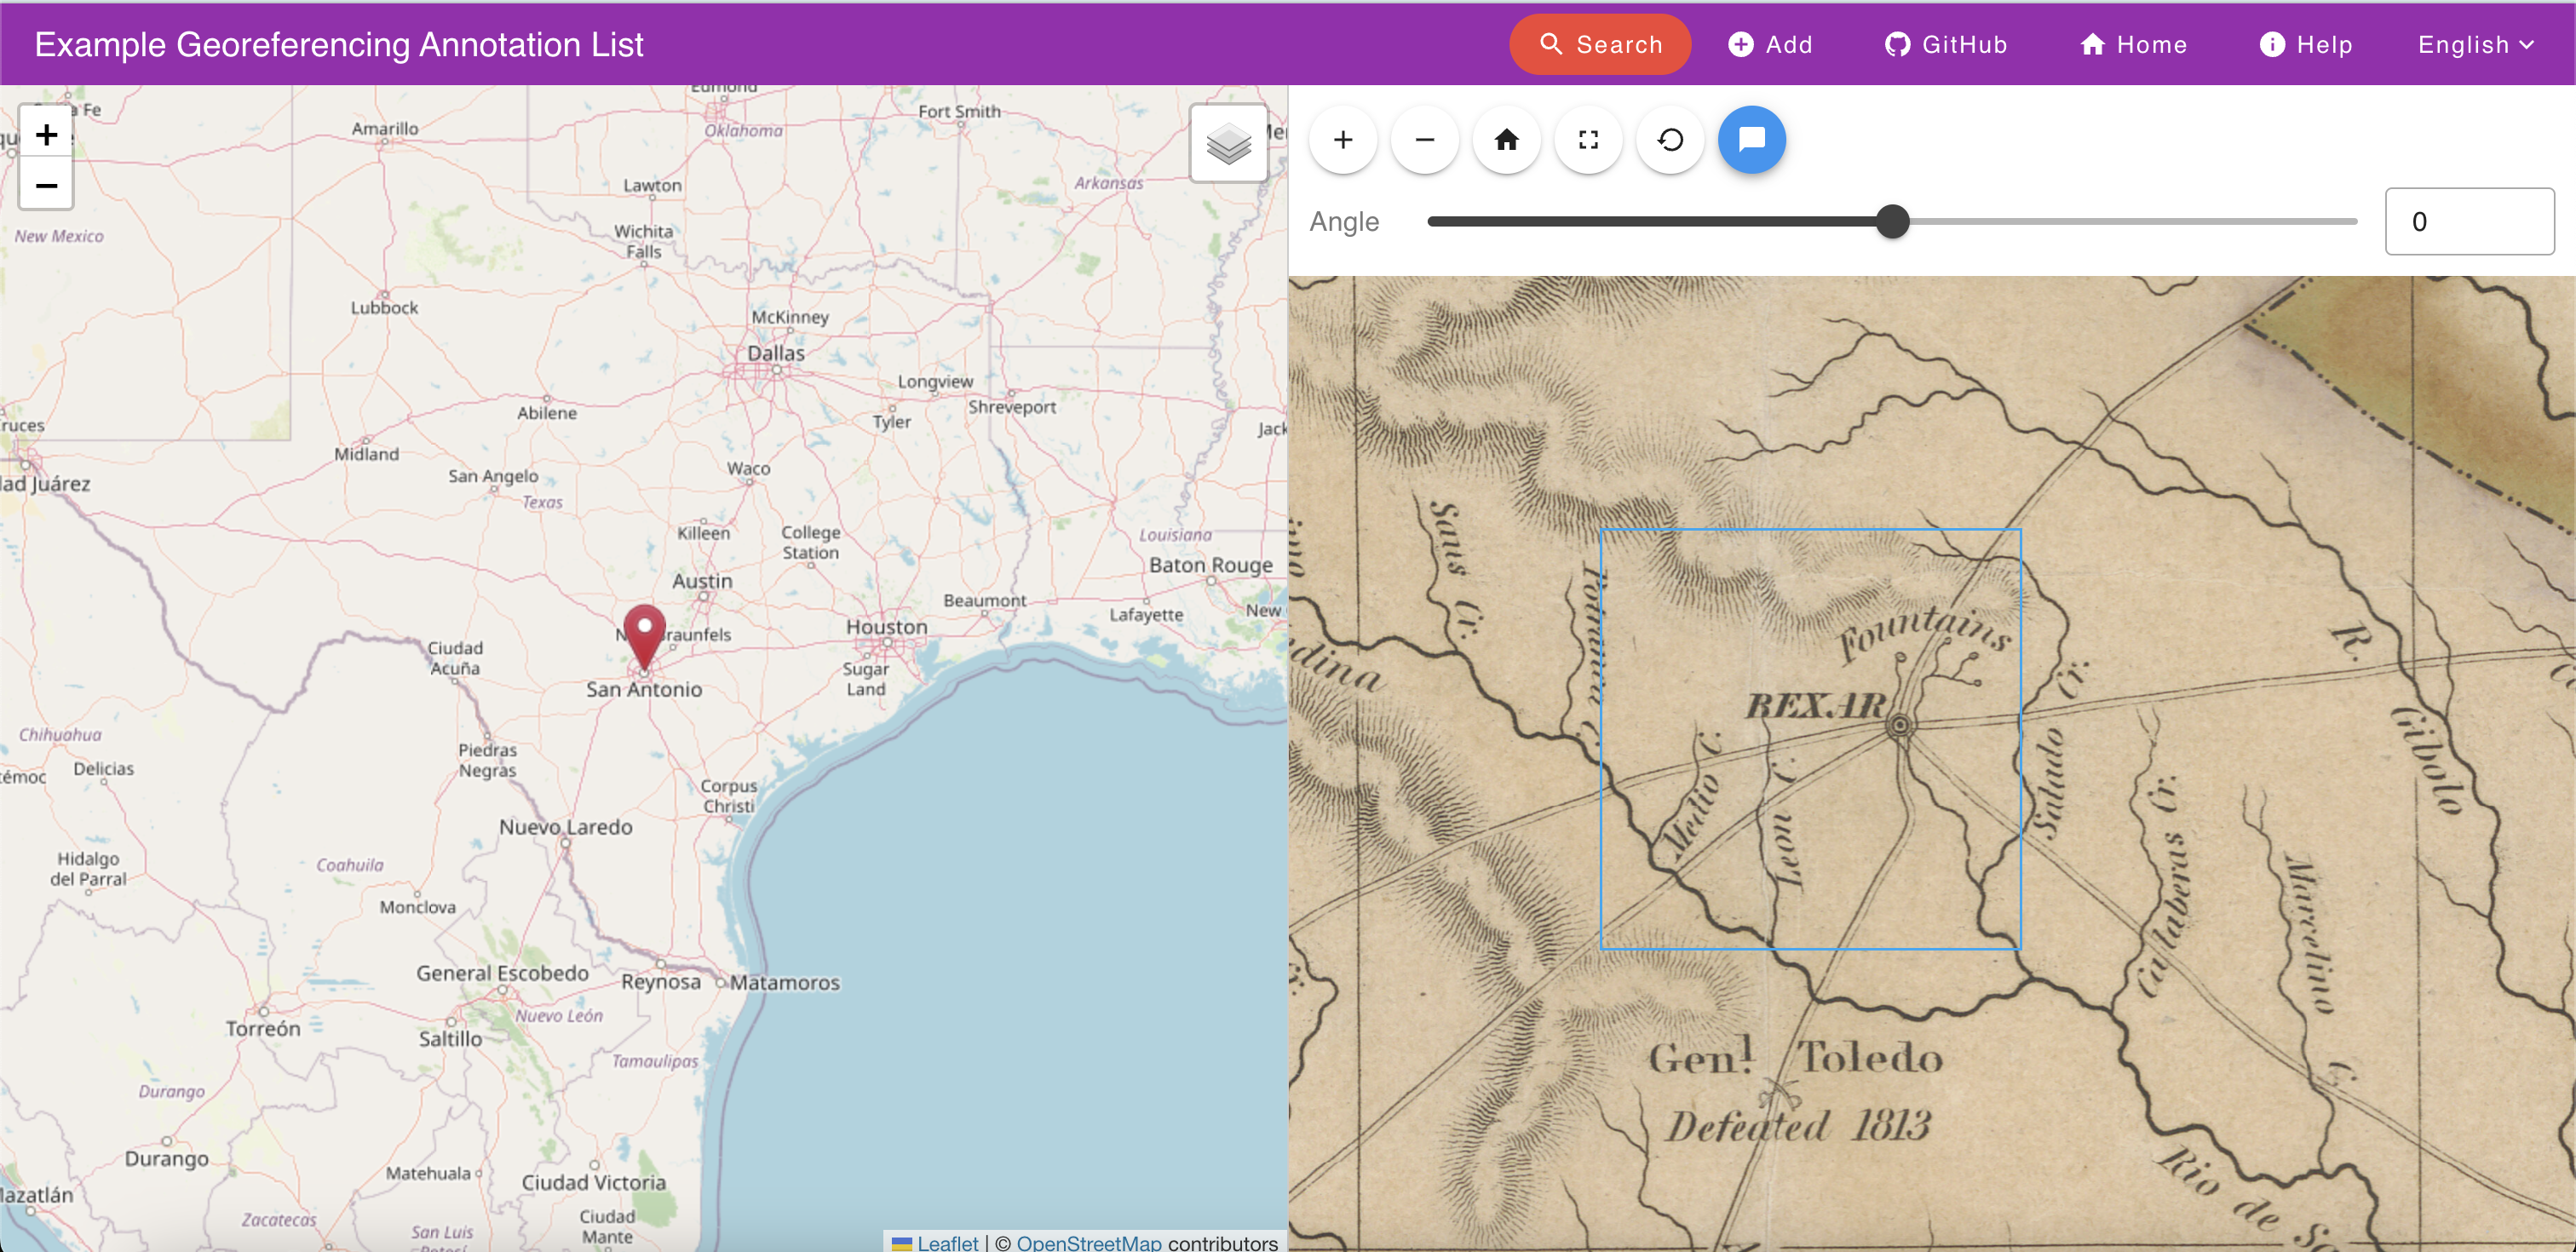The height and width of the screenshot is (1252, 2576).
Task: Open the Leaflet attribution link
Action: coord(946,1242)
